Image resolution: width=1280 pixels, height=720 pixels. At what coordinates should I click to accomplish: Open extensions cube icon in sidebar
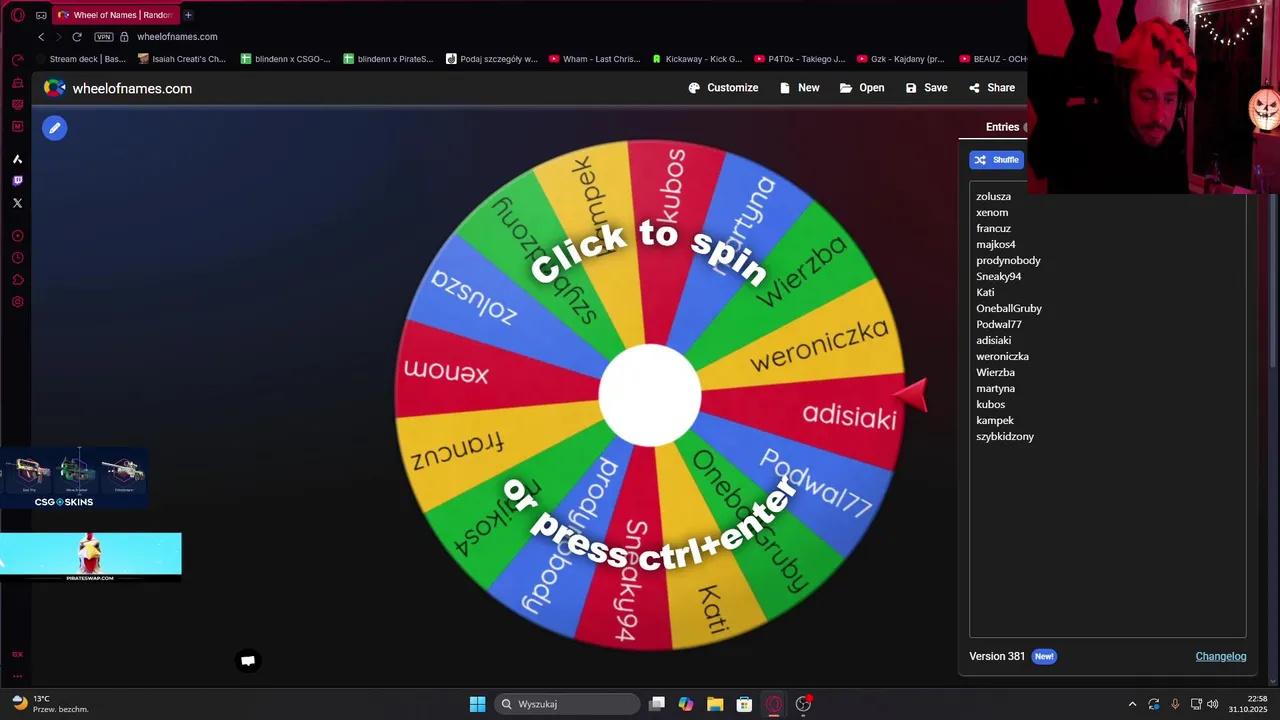tap(17, 280)
